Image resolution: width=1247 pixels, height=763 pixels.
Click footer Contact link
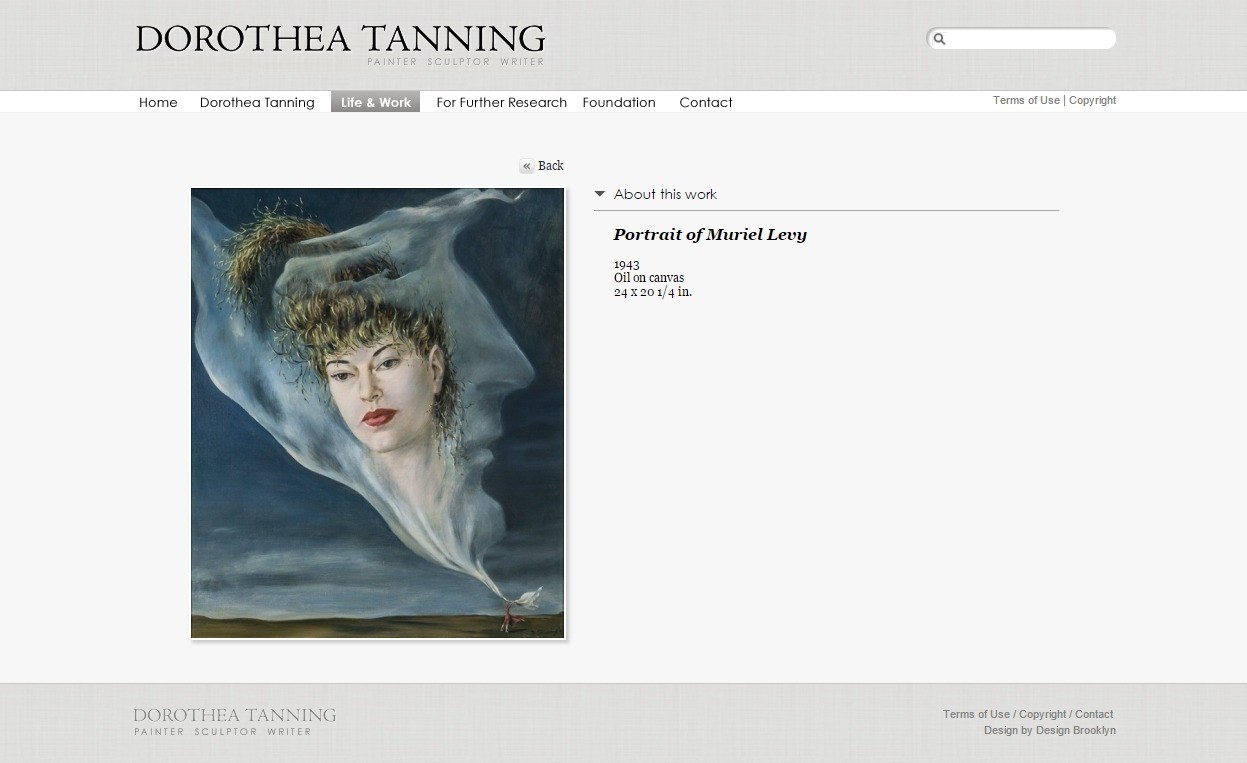click(1094, 714)
